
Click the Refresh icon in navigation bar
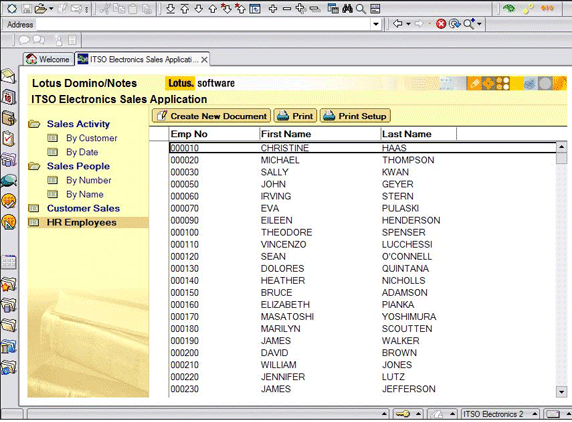click(454, 24)
